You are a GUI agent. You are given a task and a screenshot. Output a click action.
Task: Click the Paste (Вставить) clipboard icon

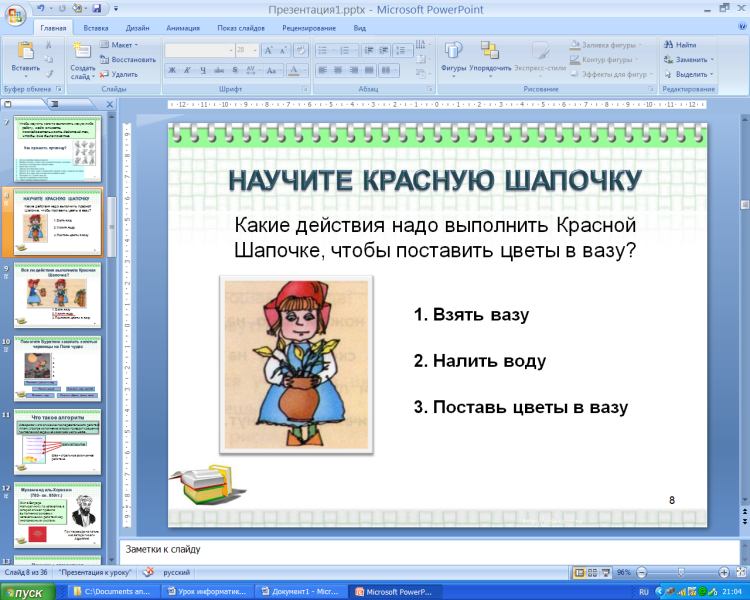tap(25, 51)
